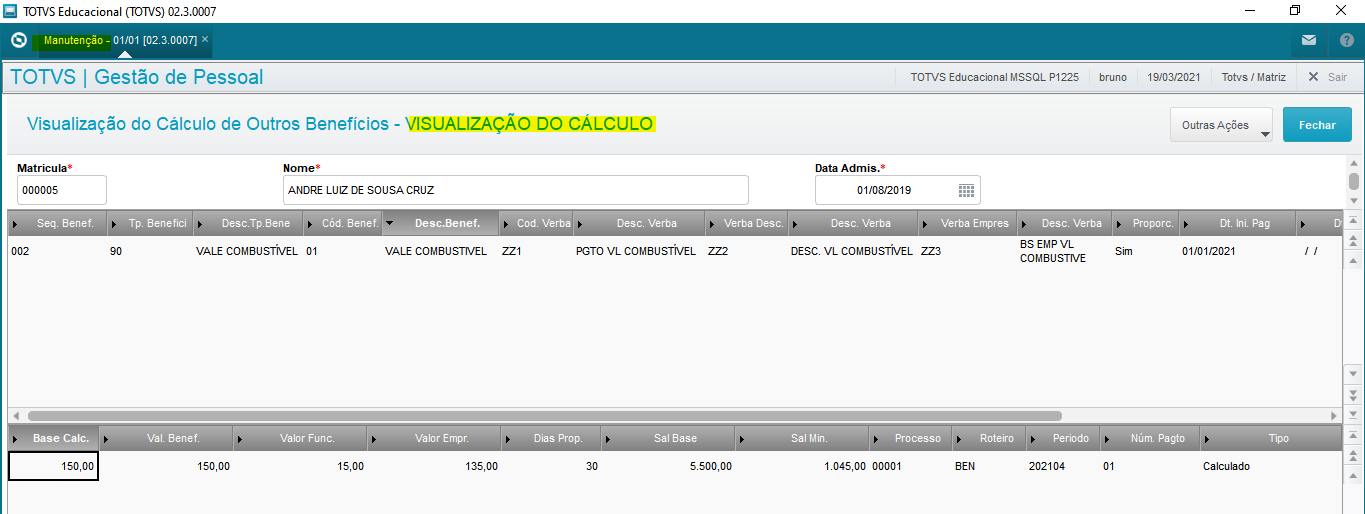Select the Roteiro column header

tap(989, 438)
